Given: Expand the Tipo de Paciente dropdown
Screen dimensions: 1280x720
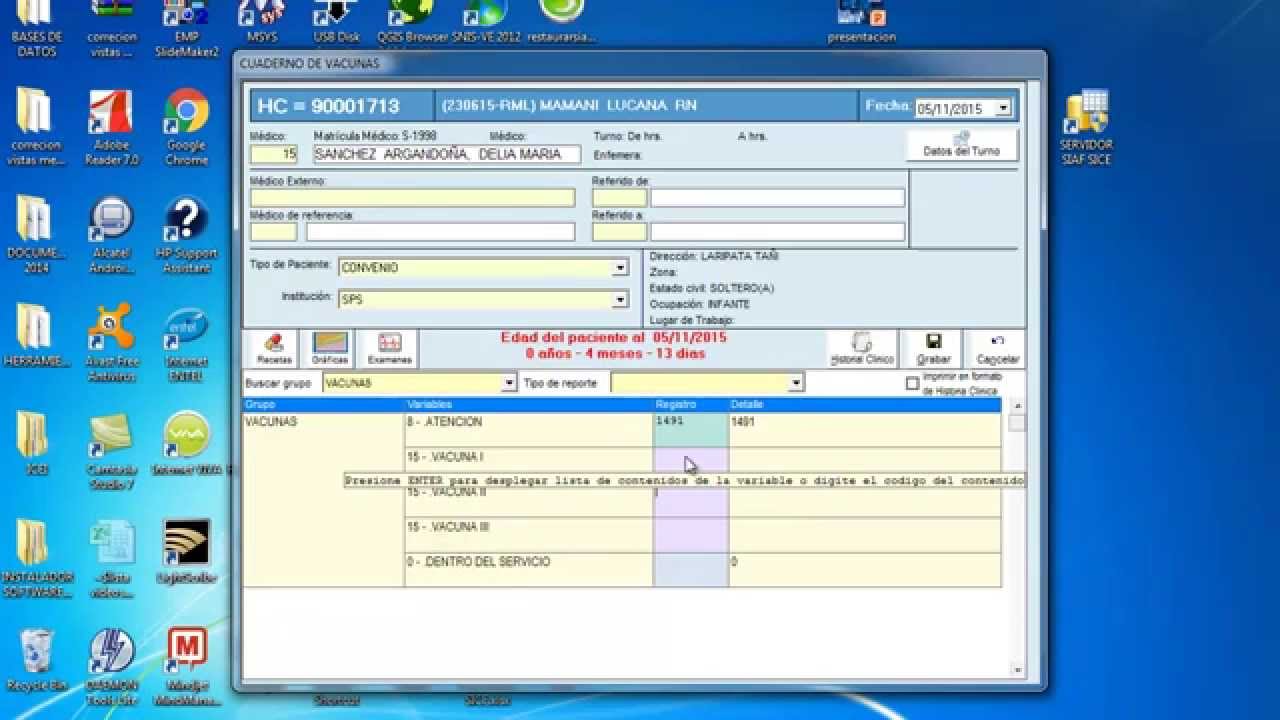Looking at the screenshot, I should 620,268.
